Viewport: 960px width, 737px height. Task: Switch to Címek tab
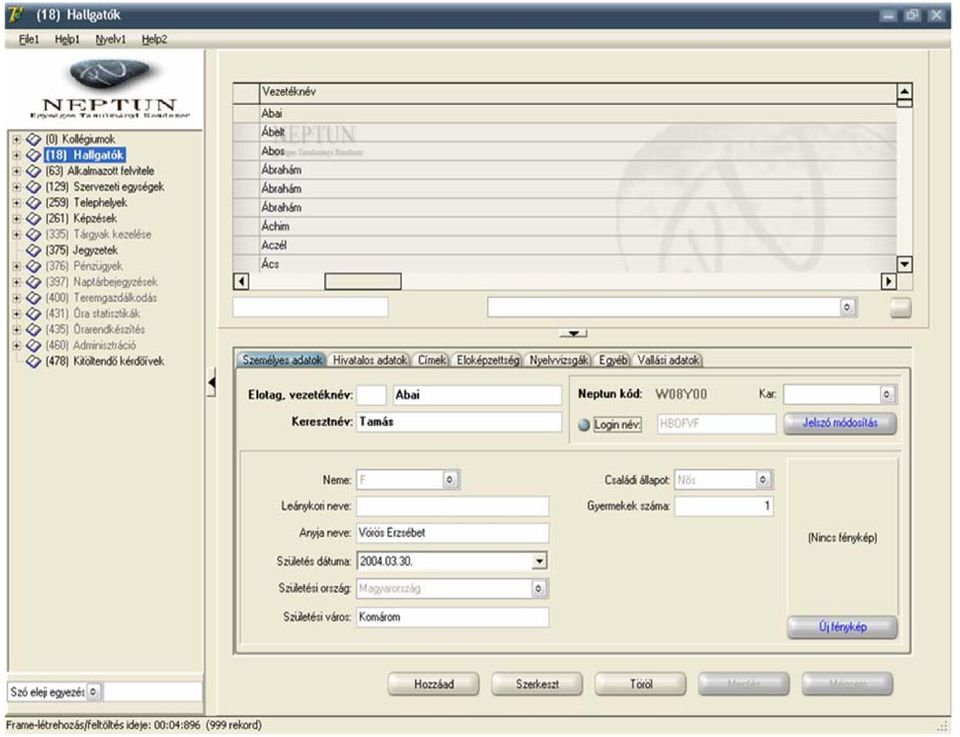point(432,361)
